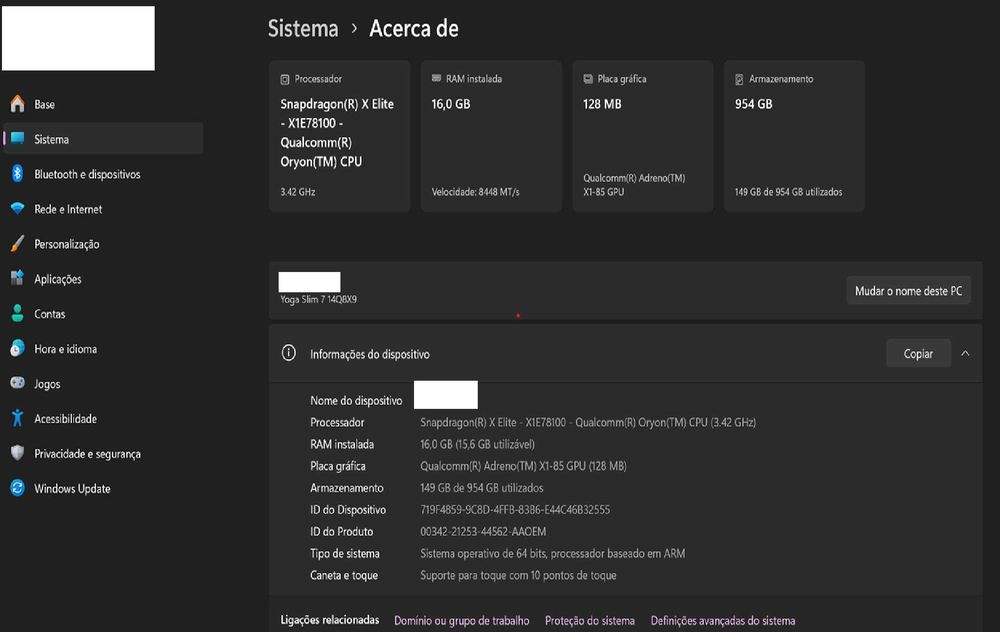Click the Tipo de sistema value 64 bits ARM

click(x=552, y=554)
